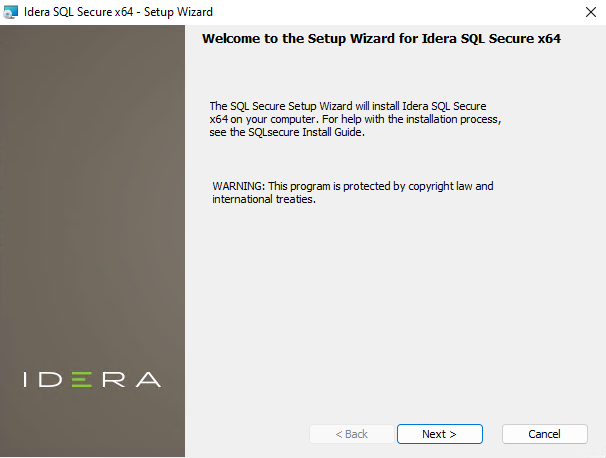Click the Welcome to the Setup Wizard heading
Image resolution: width=606 pixels, height=458 pixels.
click(395, 40)
